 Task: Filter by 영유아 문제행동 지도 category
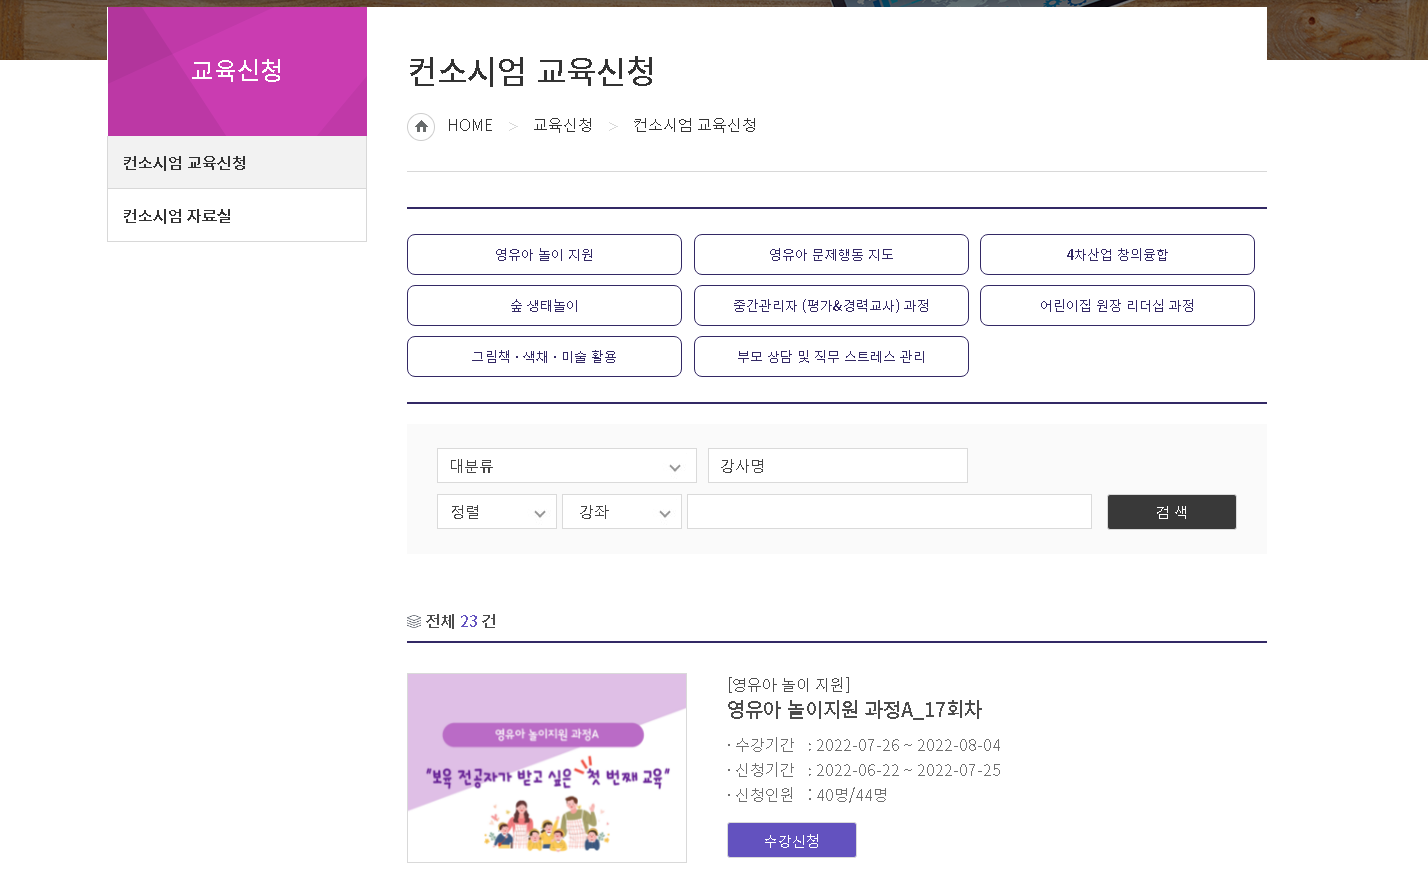(831, 255)
